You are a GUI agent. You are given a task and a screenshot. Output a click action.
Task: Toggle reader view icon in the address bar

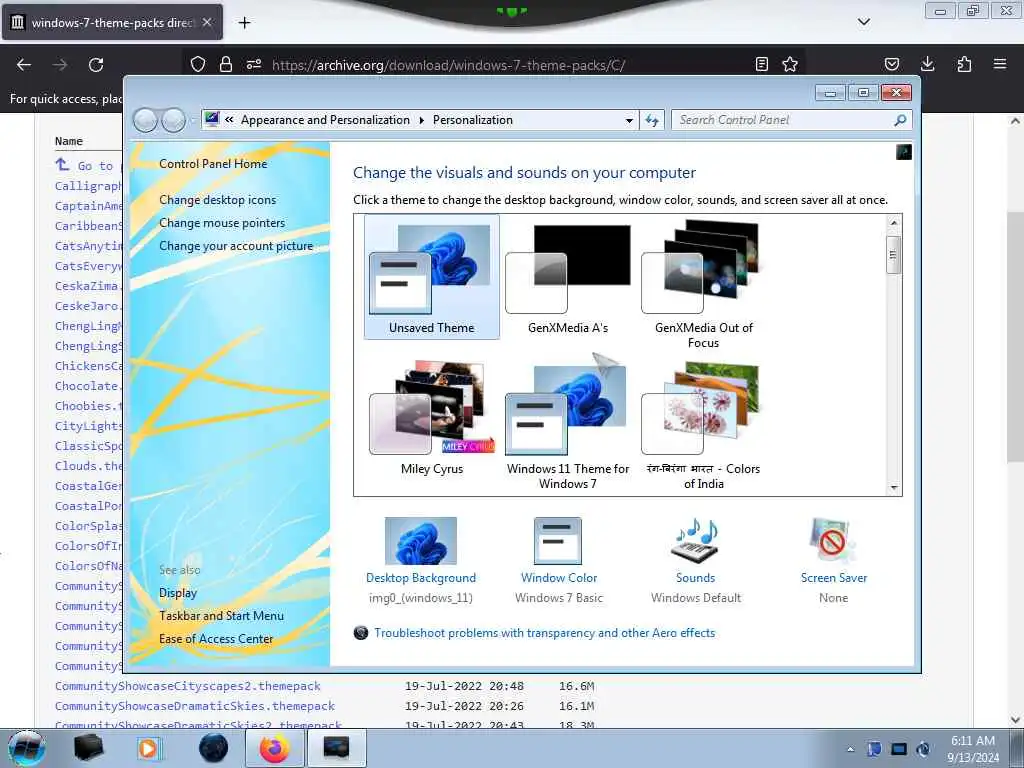[761, 64]
